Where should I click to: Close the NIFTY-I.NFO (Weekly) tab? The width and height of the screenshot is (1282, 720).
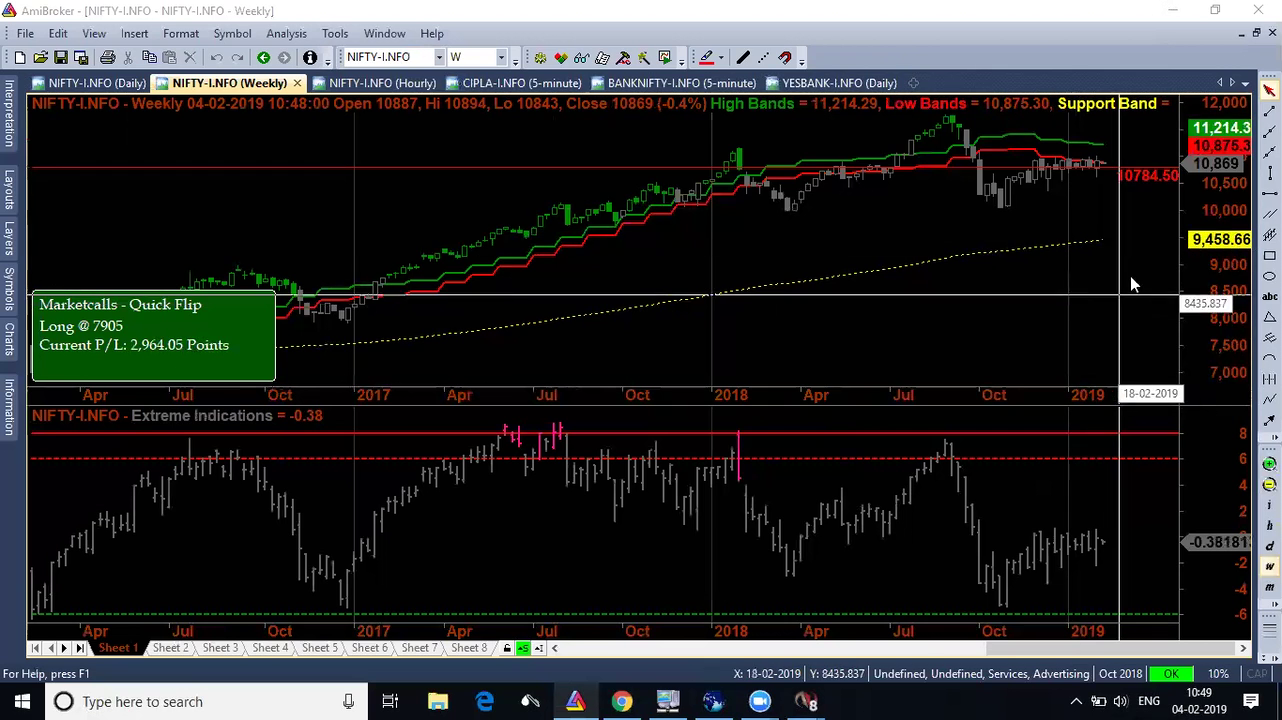[297, 83]
